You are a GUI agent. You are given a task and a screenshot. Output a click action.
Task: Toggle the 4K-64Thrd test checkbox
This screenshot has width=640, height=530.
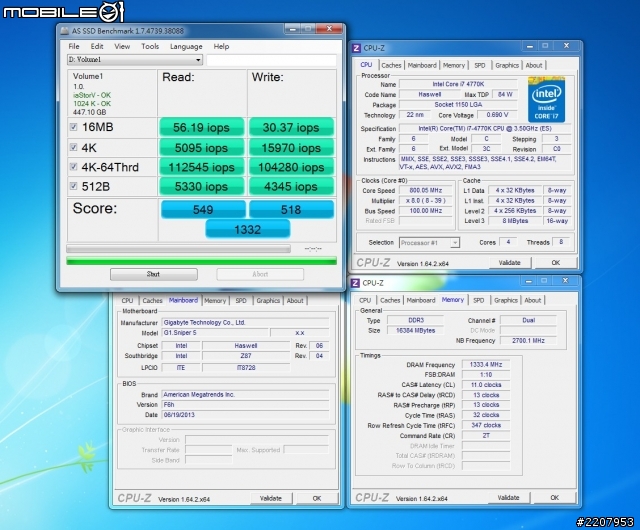pos(73,167)
